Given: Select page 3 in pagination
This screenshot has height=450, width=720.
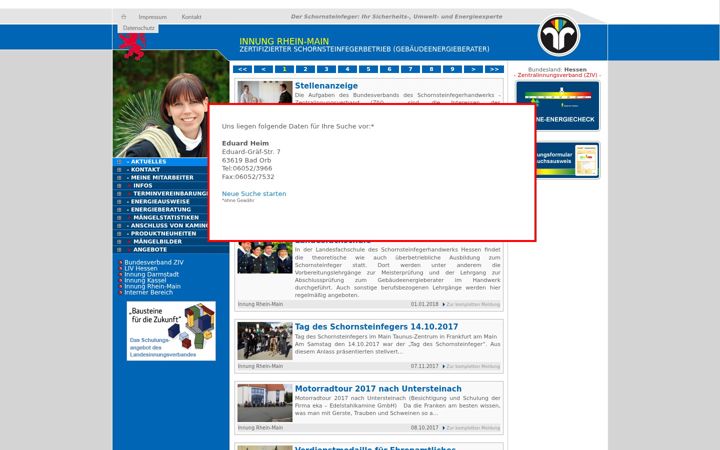Looking at the screenshot, I should coord(326,69).
